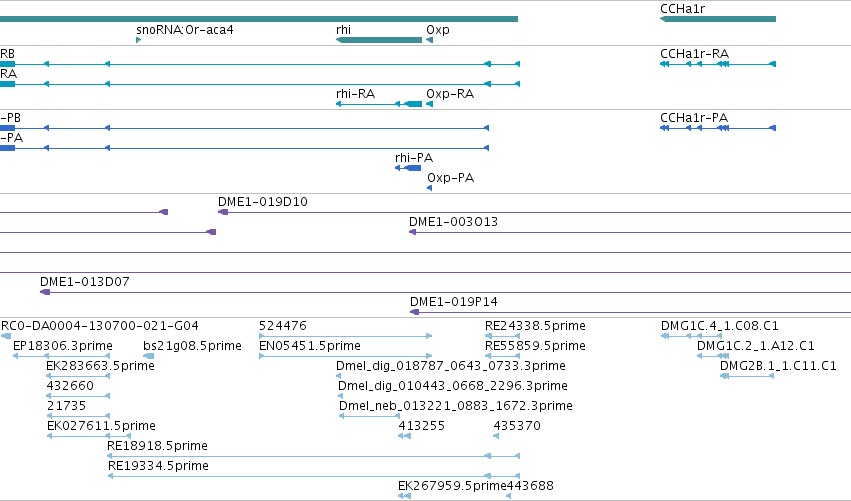
Task: Click the thick rhi-RA exon block
Action: coord(414,104)
